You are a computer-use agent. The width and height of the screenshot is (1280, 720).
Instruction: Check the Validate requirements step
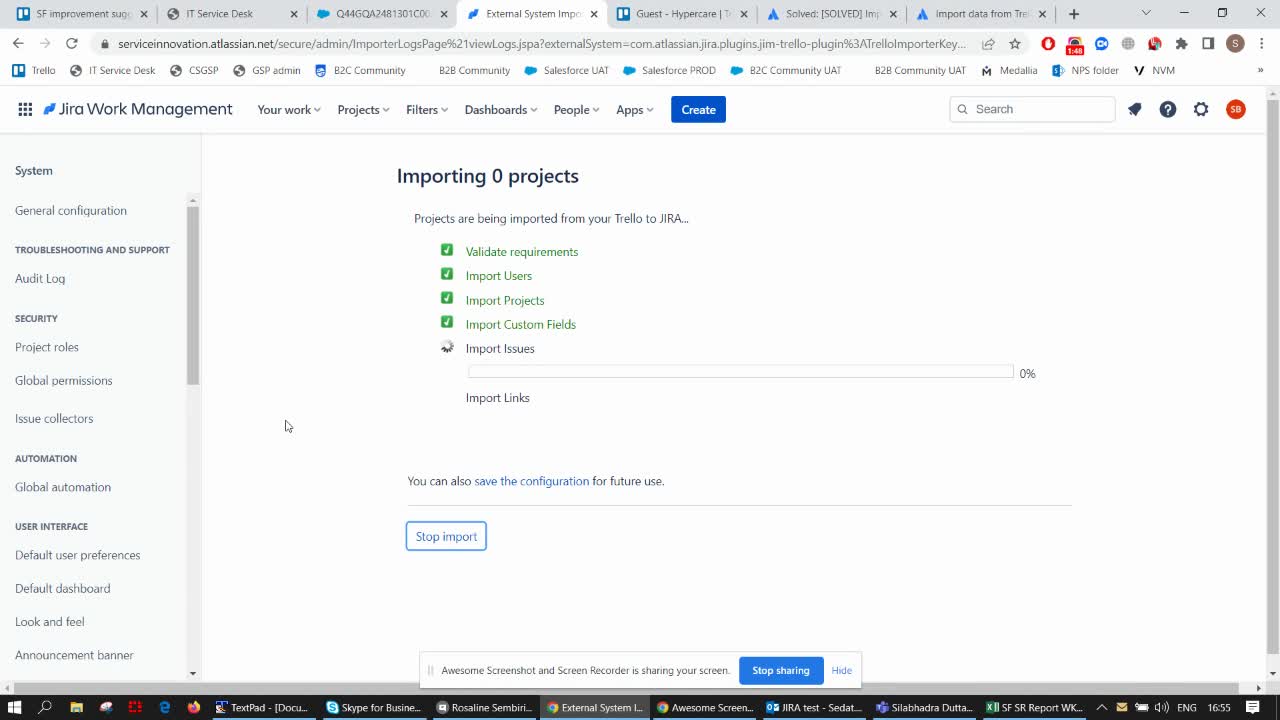447,250
